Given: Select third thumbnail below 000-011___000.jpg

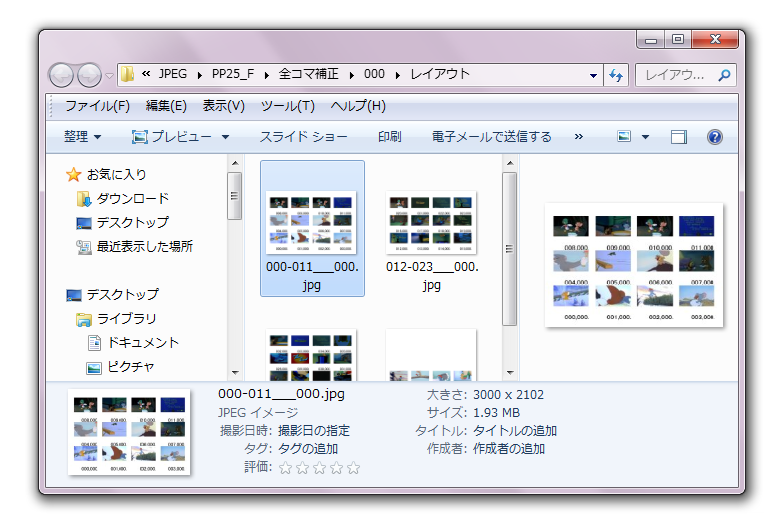Looking at the screenshot, I should pyautogui.click(x=311, y=355).
